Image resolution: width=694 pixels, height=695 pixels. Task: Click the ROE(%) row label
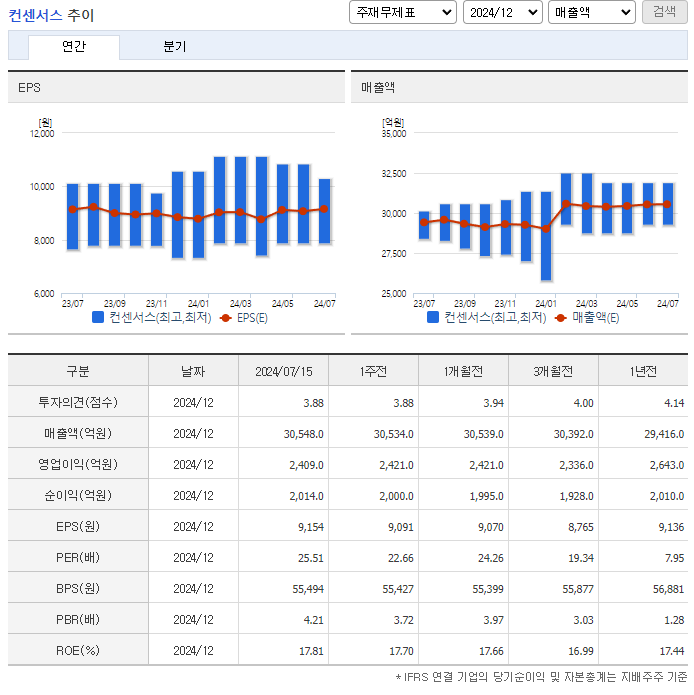coord(78,650)
